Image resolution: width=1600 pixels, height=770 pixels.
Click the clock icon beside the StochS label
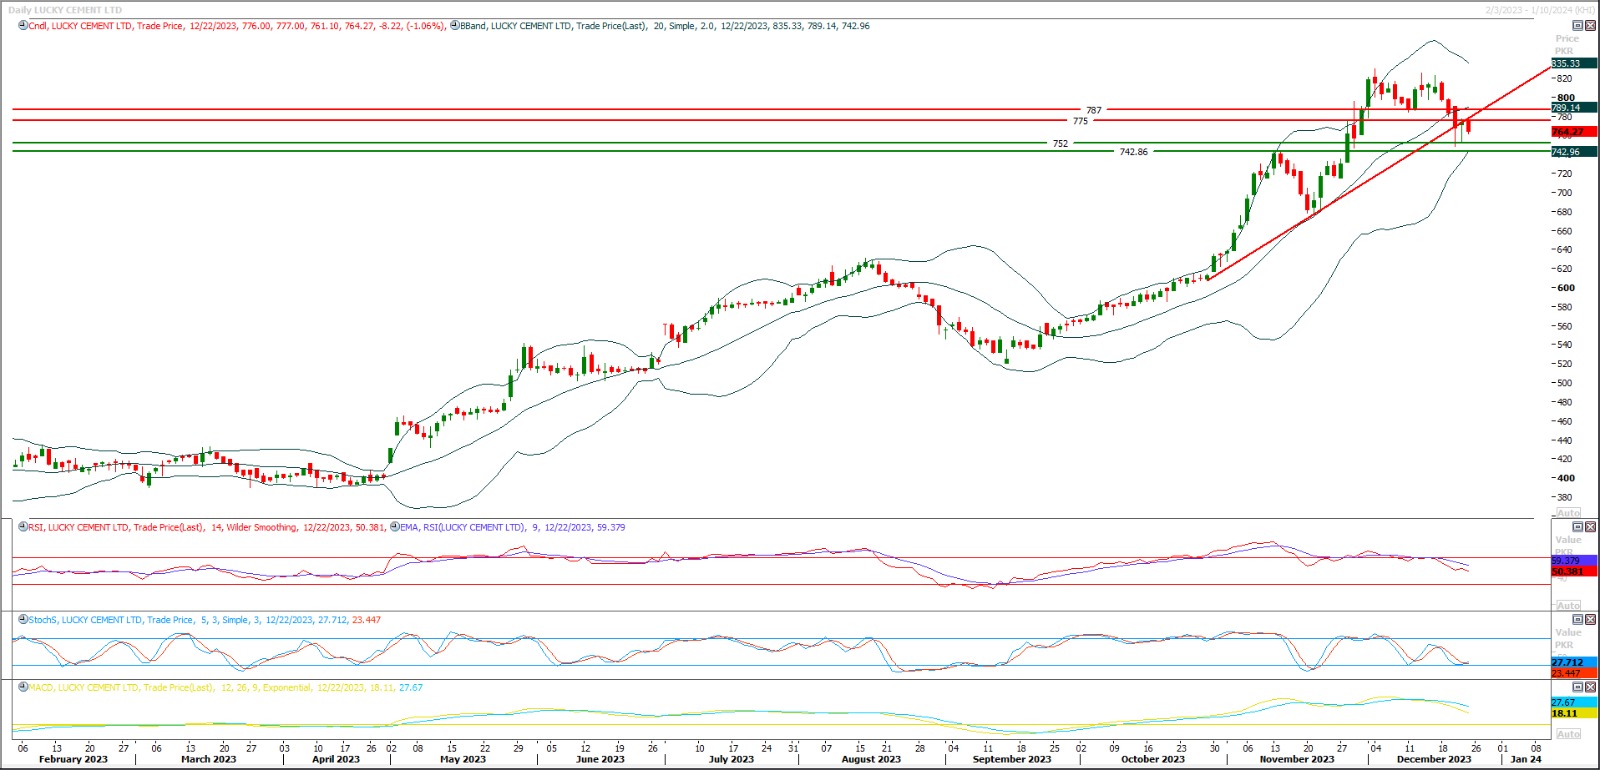[23, 620]
